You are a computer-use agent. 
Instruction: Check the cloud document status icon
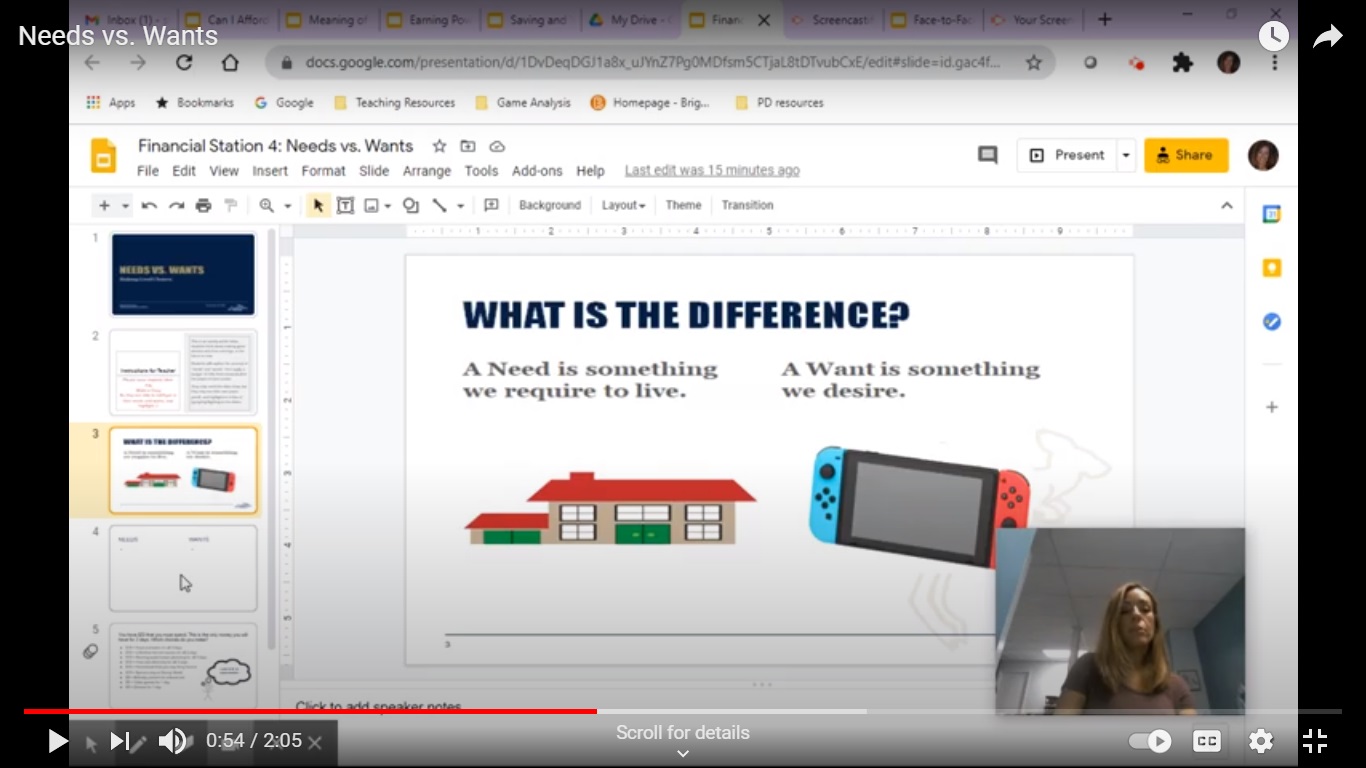[x=497, y=146]
